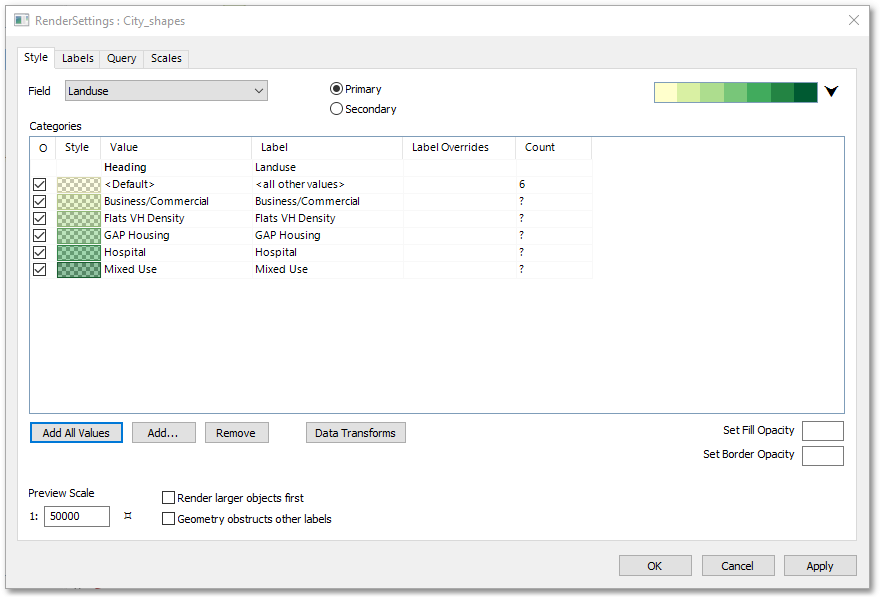Click the <all other values> label cell
Image resolution: width=881 pixels, height=600 pixels.
click(327, 184)
